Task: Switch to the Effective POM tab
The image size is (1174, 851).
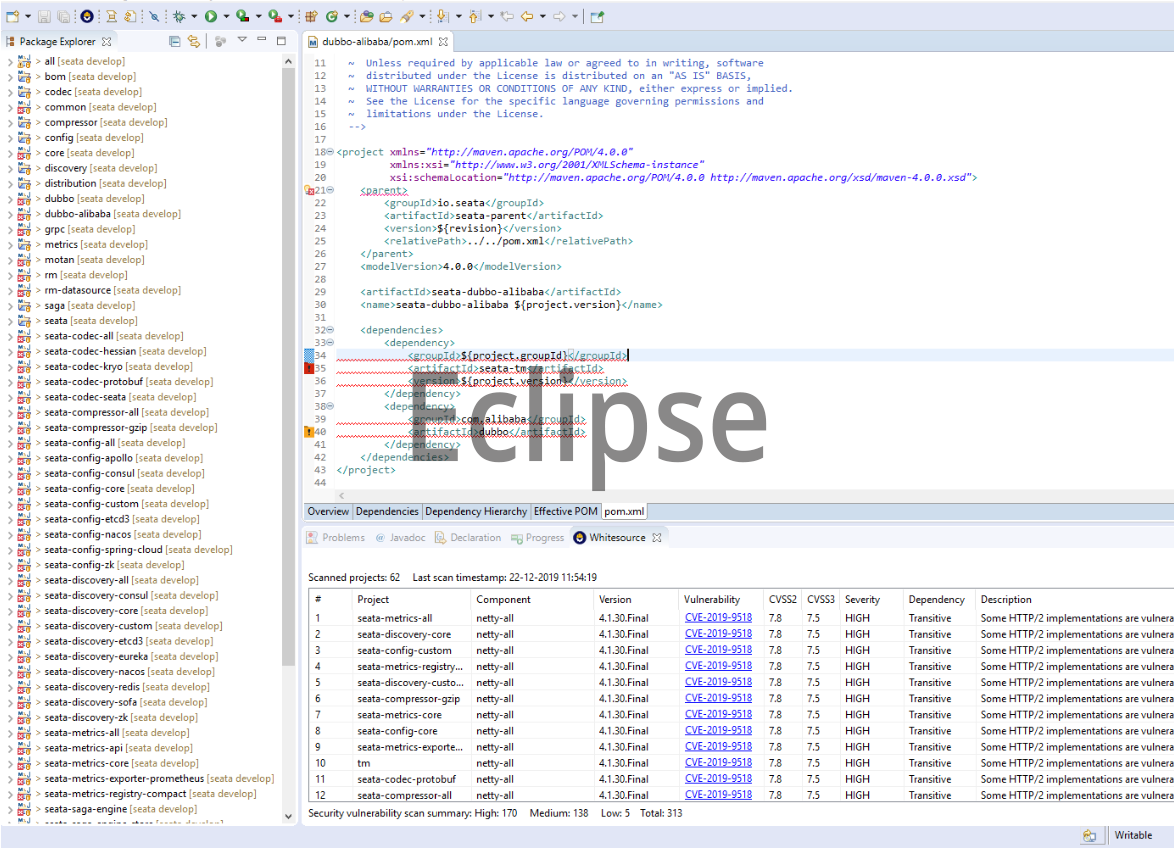Action: click(565, 511)
